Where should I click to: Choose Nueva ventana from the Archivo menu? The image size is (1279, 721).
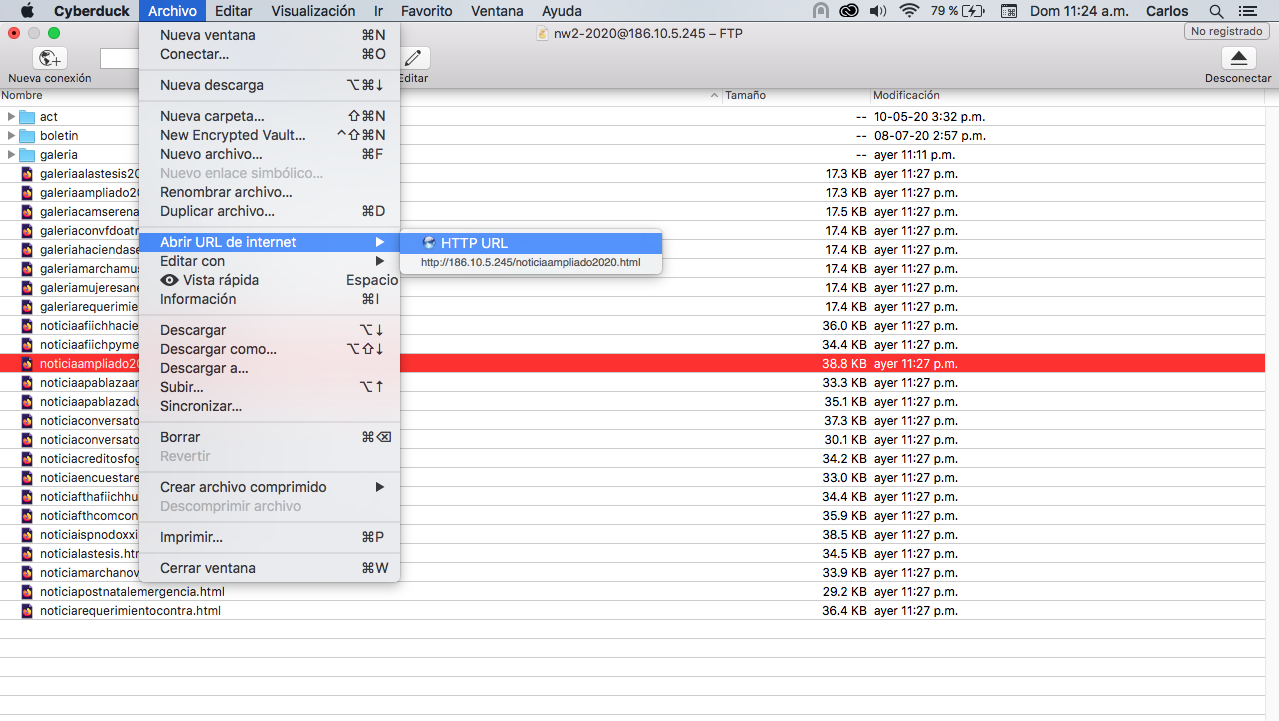[269, 35]
